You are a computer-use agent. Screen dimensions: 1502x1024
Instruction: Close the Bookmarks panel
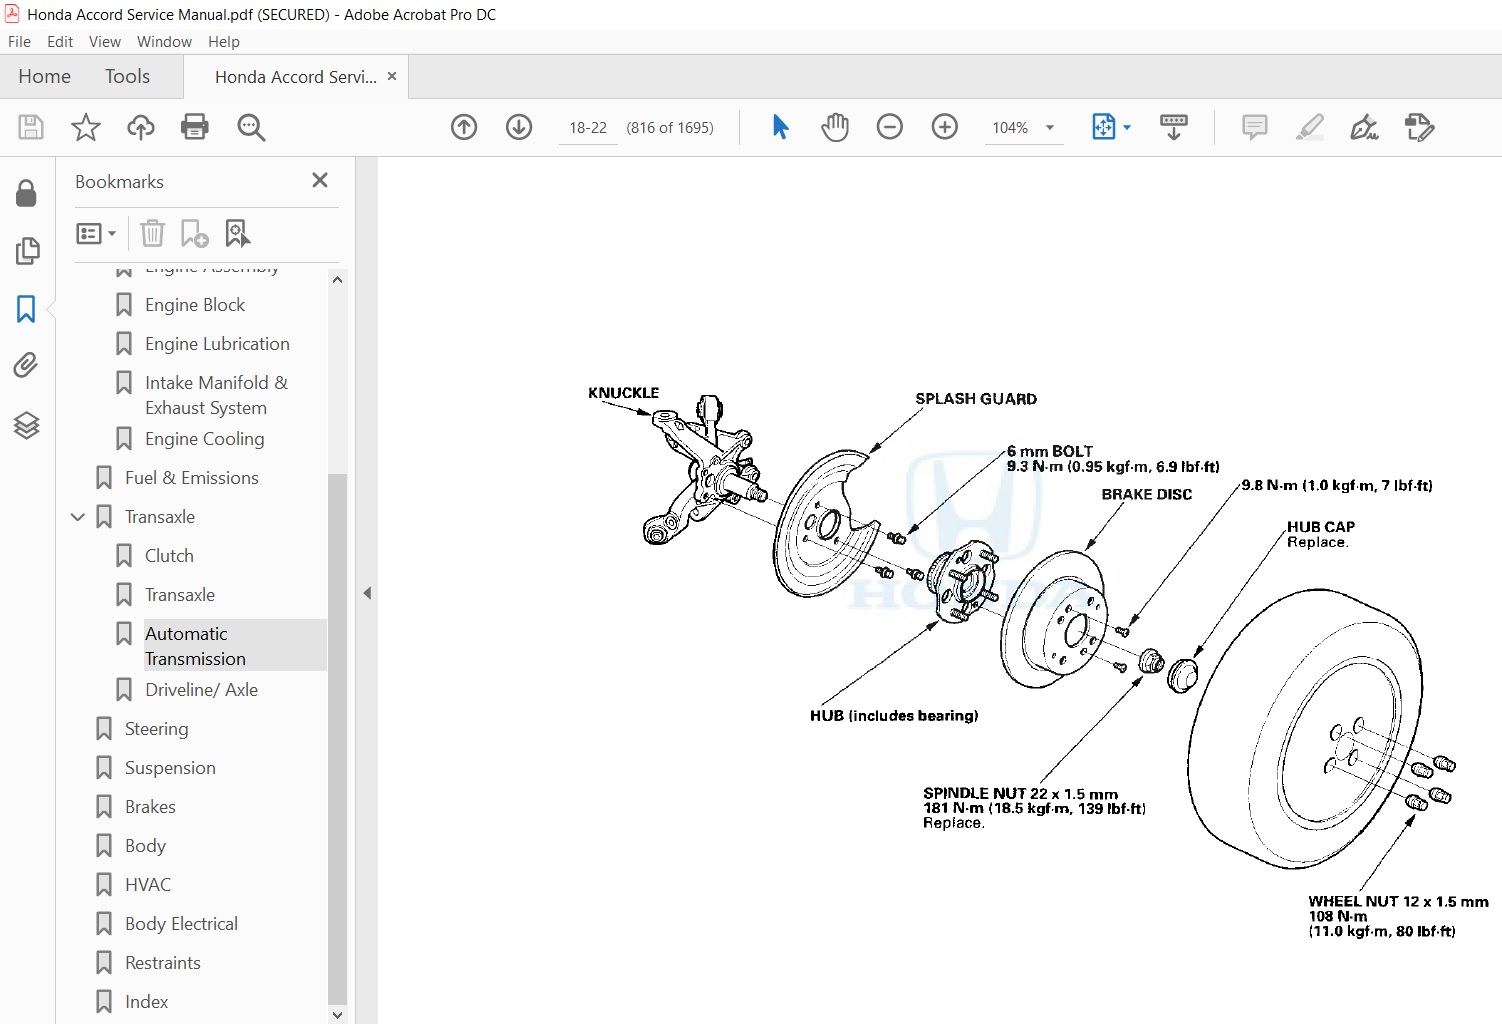[320, 180]
